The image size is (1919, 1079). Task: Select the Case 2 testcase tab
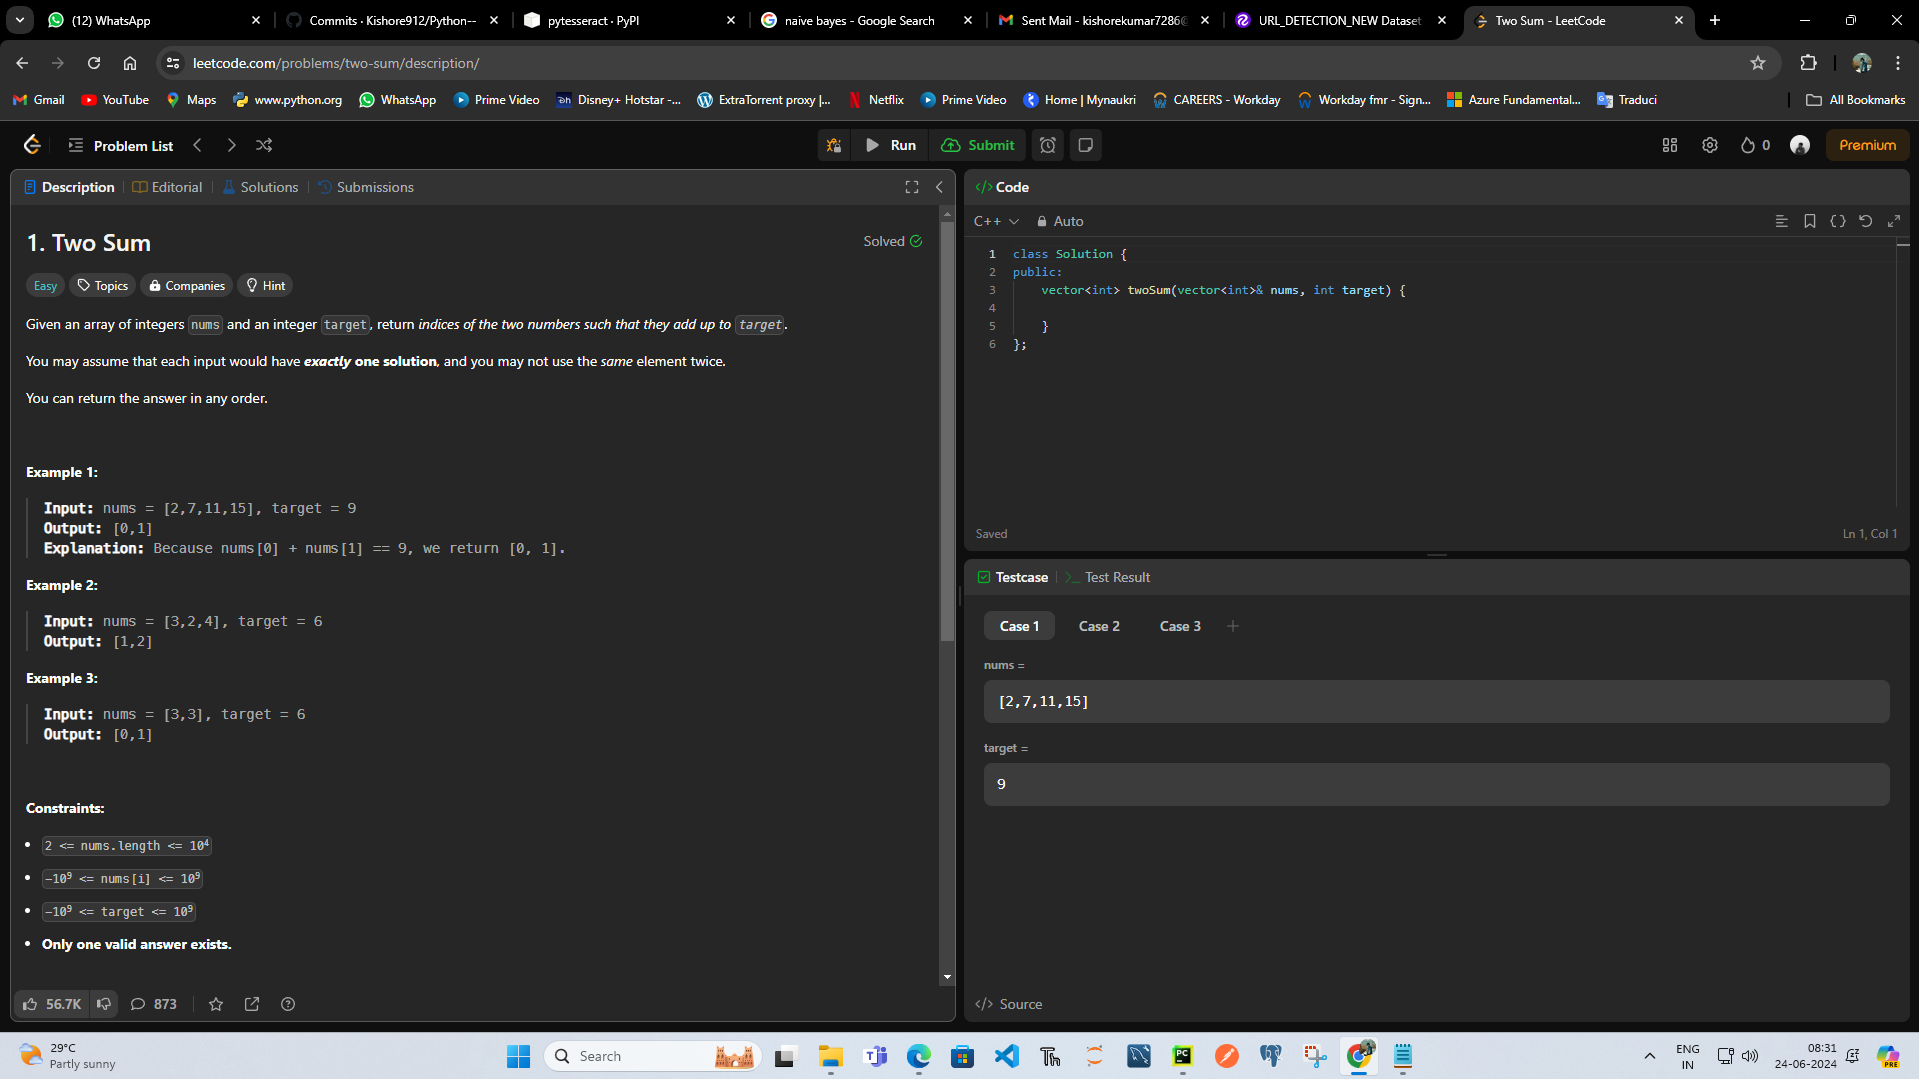[x=1098, y=626]
